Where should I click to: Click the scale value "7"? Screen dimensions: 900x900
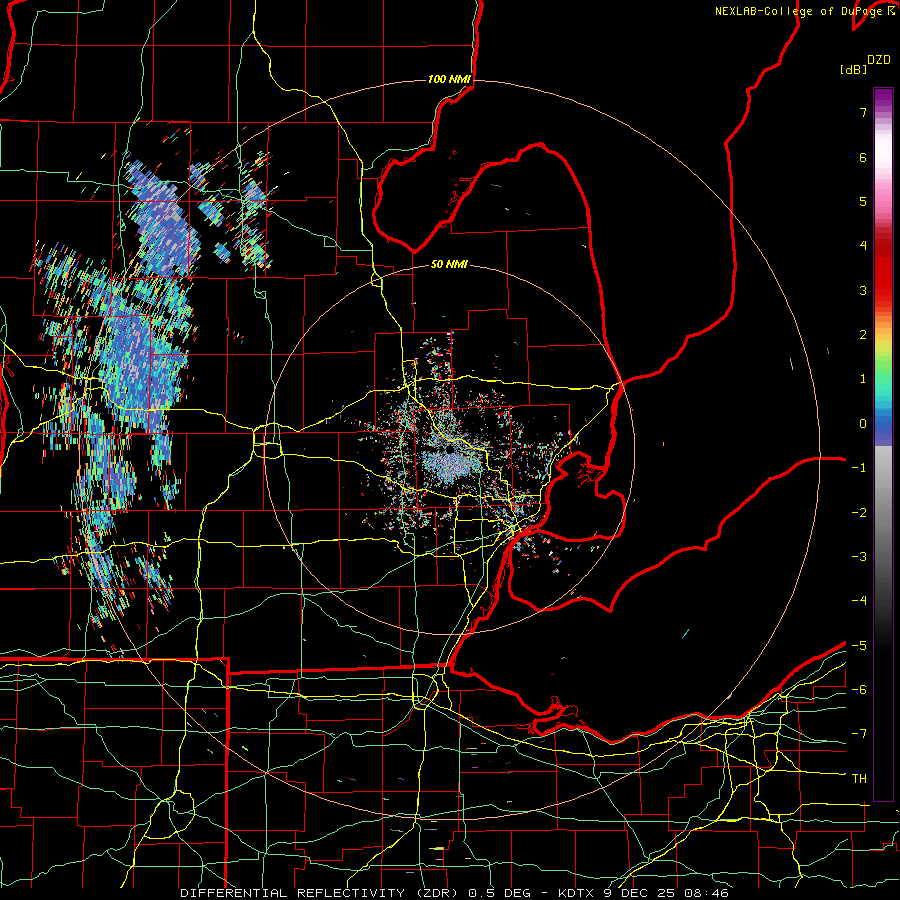tap(863, 112)
